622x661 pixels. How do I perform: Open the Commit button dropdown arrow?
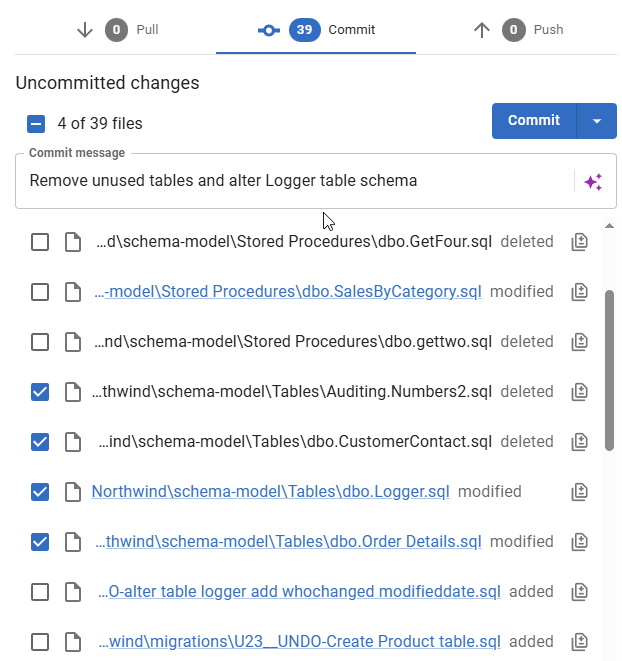(597, 121)
